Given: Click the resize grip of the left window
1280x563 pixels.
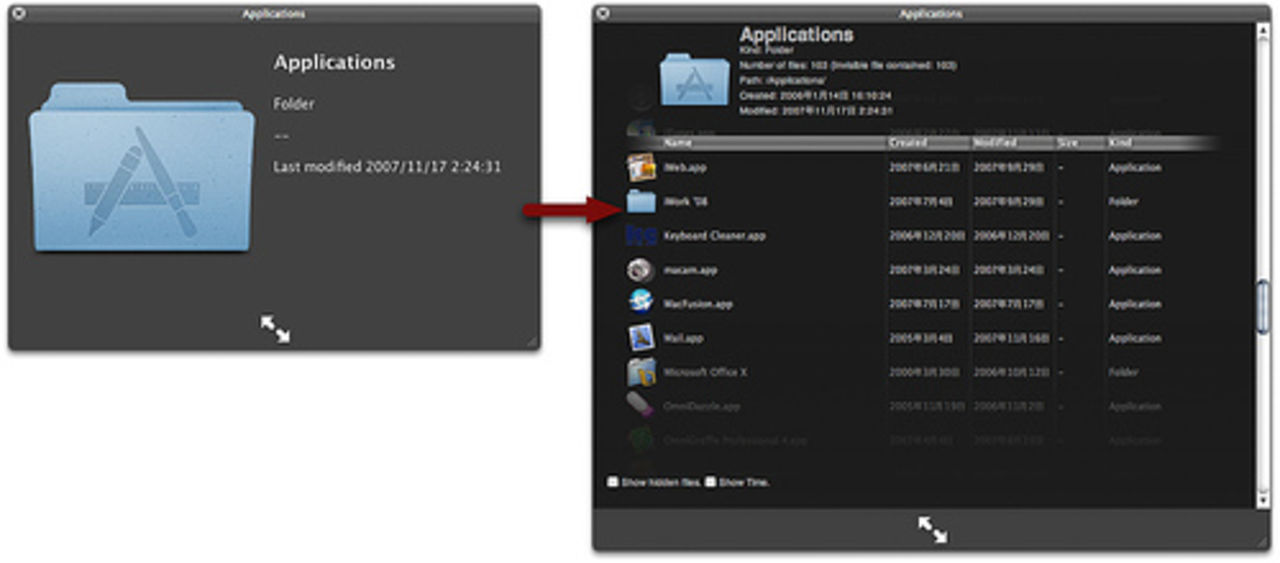Looking at the screenshot, I should pyautogui.click(x=533, y=342).
